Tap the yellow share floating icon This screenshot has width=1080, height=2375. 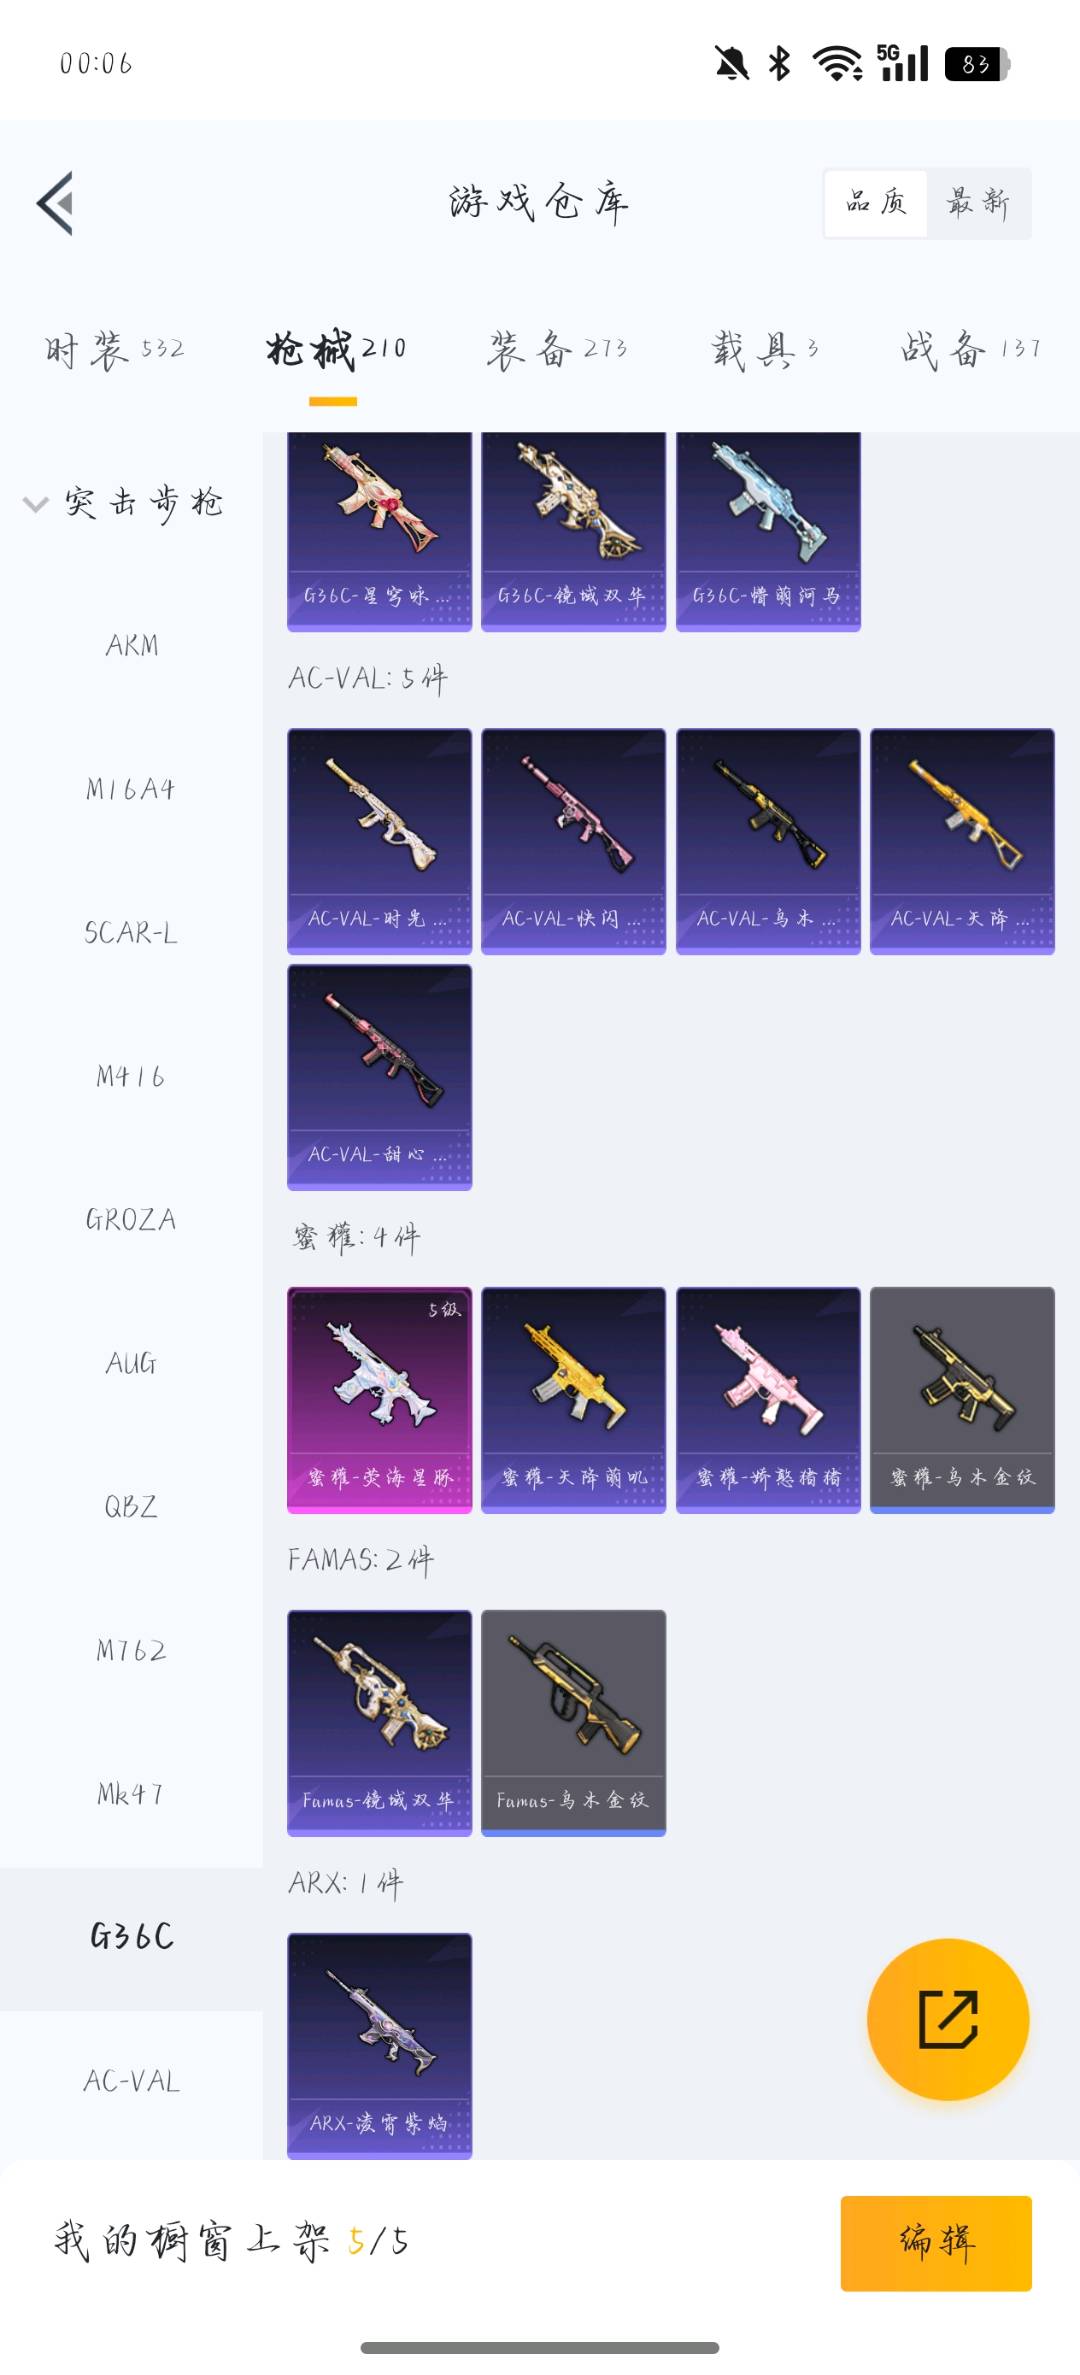point(948,2019)
